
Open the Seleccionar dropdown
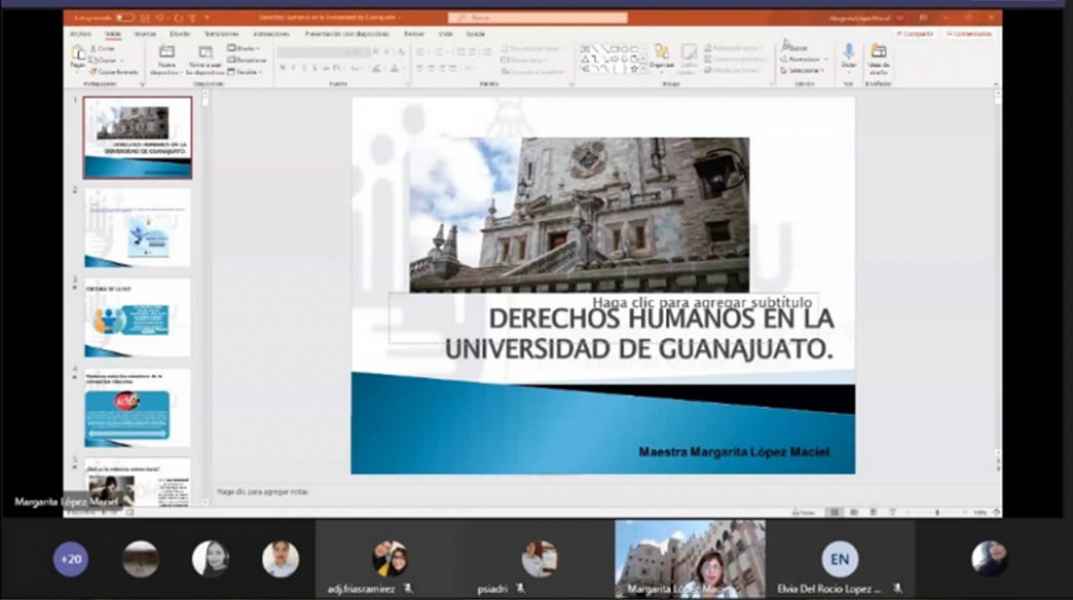pos(803,71)
